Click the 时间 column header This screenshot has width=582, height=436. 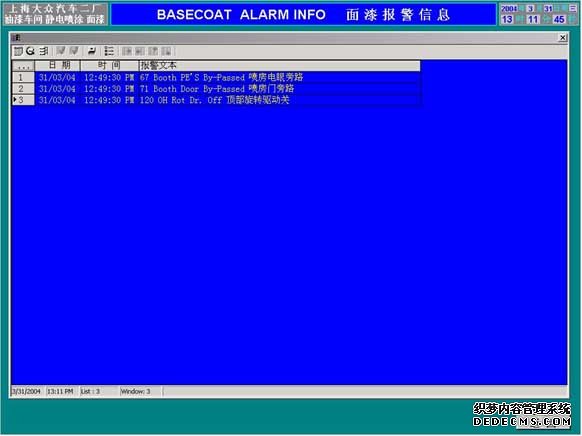coord(109,66)
